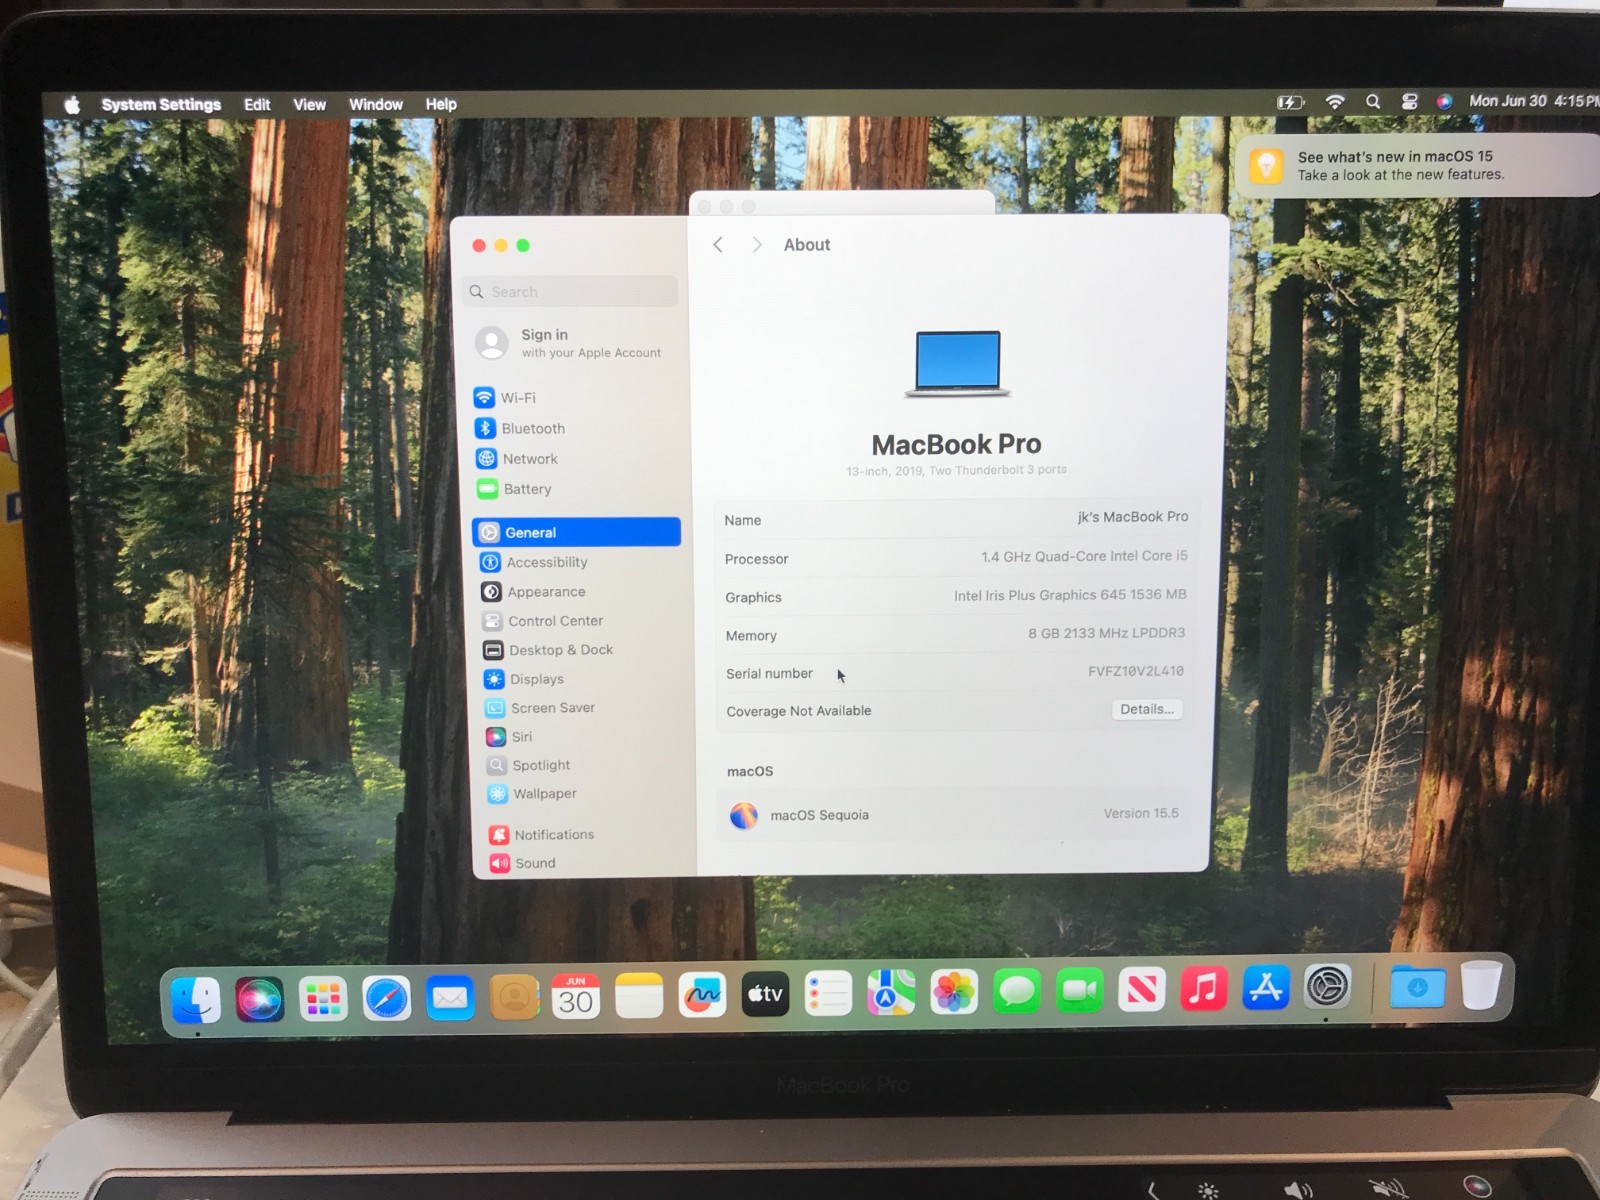Go back with the left chevron
The height and width of the screenshot is (1200, 1600).
coord(718,245)
